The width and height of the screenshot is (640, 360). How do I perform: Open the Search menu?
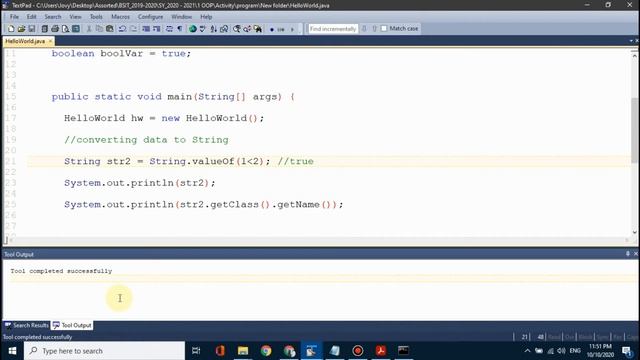point(53,17)
